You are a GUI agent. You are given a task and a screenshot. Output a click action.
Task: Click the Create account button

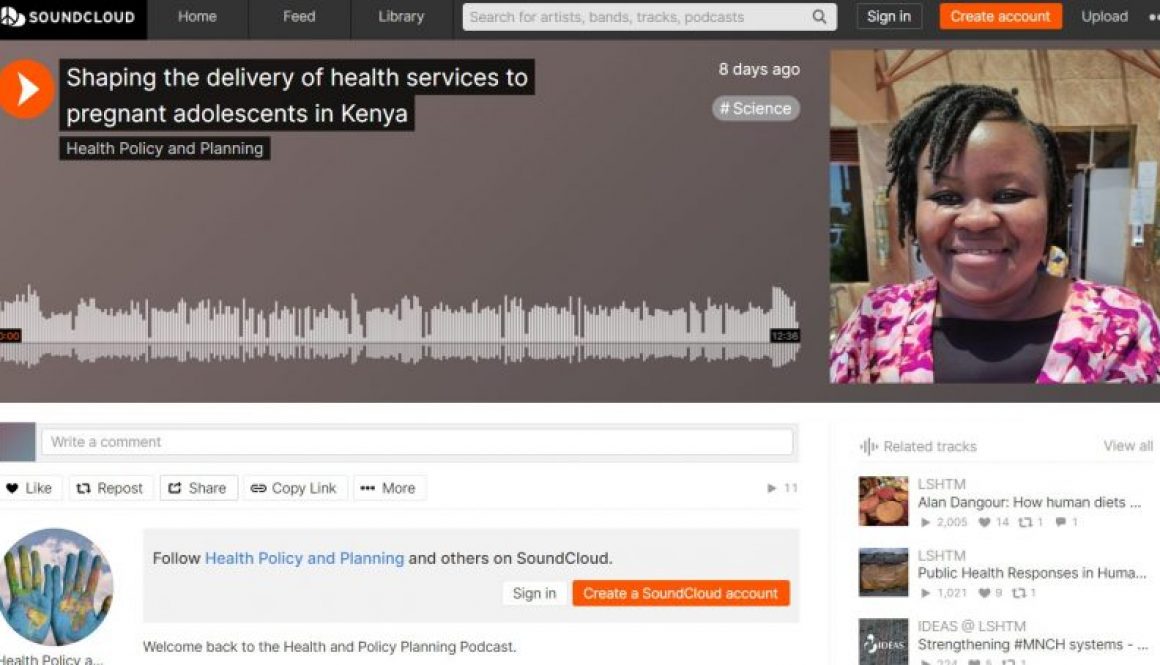tap(1000, 16)
